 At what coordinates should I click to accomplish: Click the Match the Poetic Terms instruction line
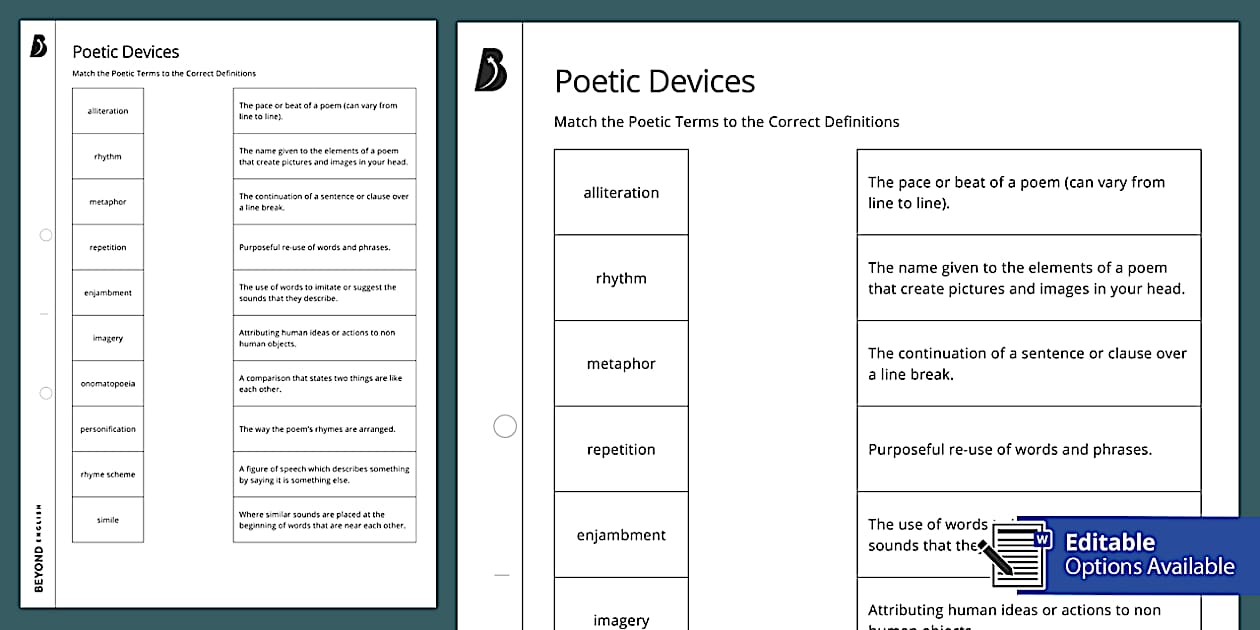(725, 121)
